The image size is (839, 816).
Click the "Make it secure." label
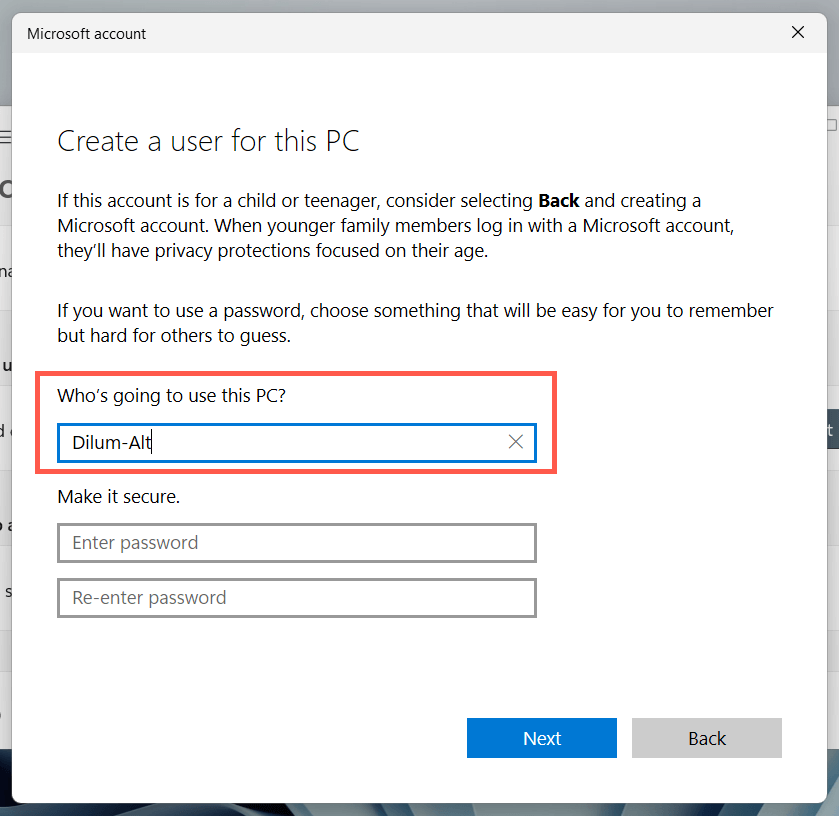click(x=118, y=496)
